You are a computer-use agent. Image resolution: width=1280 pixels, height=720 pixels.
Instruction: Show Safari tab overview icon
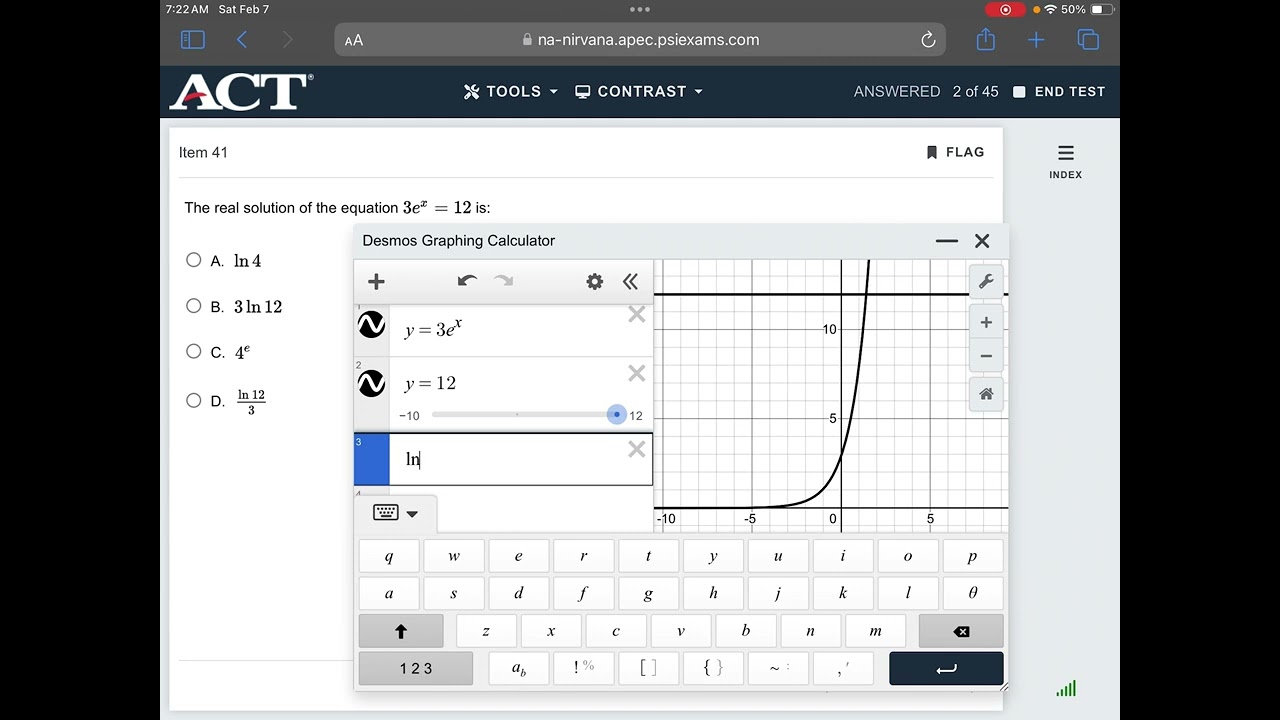[1088, 40]
